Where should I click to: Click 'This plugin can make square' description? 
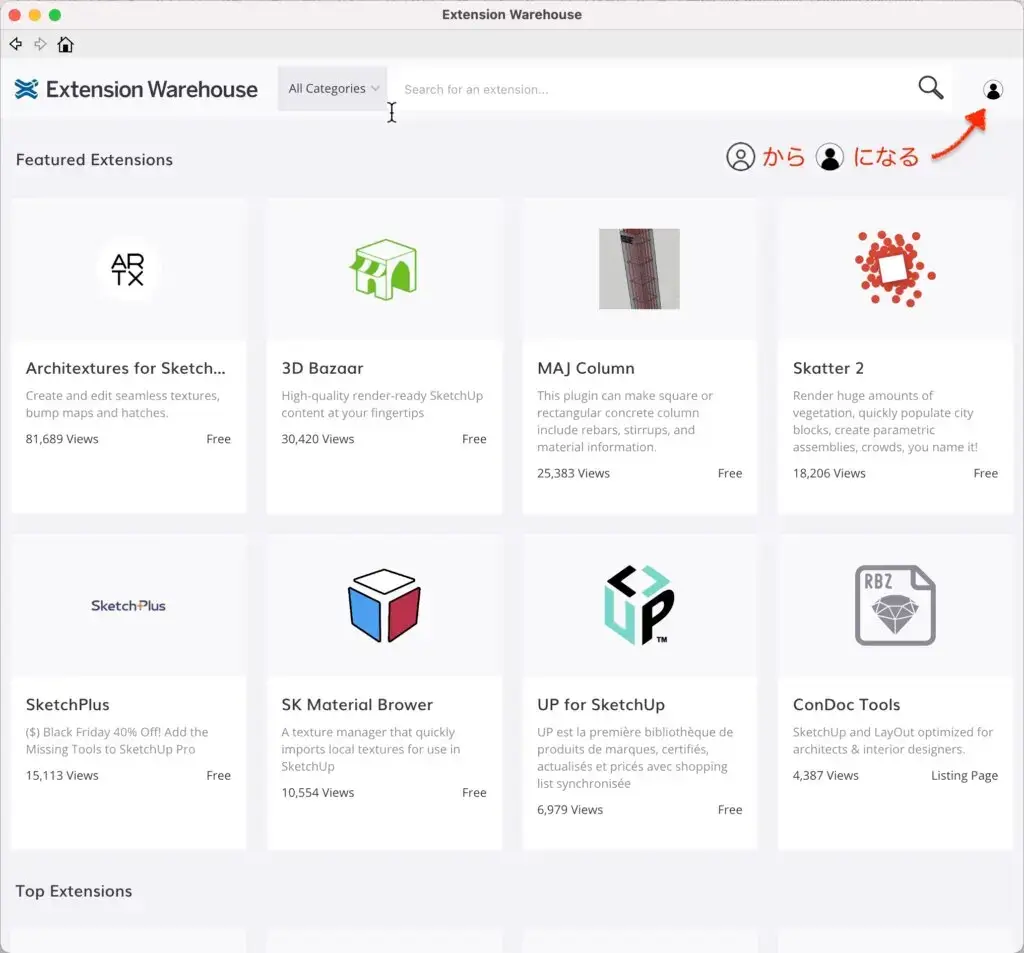click(625, 421)
